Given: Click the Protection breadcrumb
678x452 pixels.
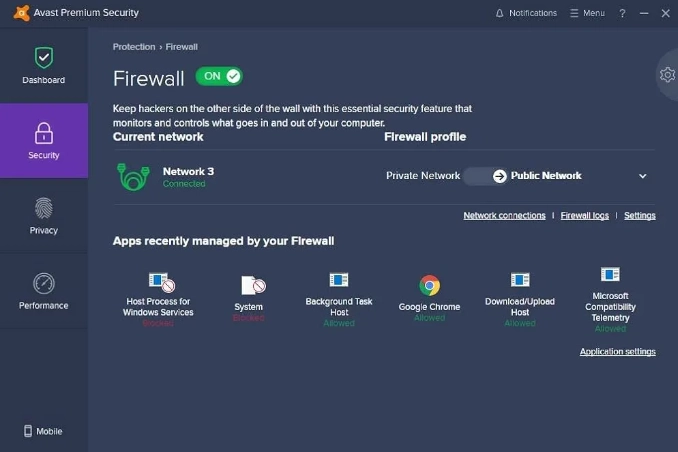Looking at the screenshot, I should 134,47.
